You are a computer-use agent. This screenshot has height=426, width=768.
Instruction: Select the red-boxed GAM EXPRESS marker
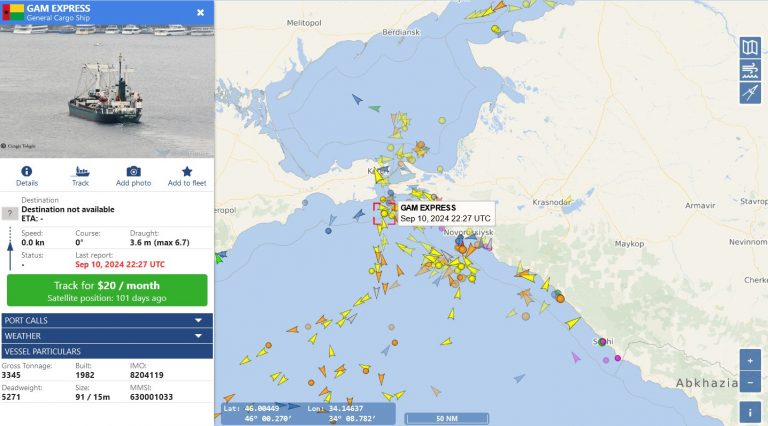point(383,213)
